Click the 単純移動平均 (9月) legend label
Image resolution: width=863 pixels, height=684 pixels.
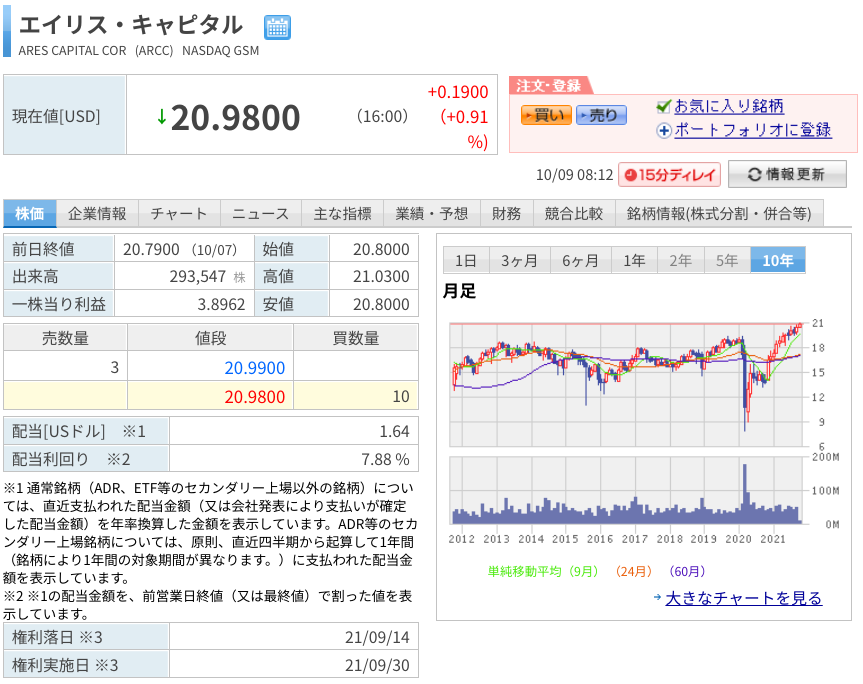click(x=543, y=572)
